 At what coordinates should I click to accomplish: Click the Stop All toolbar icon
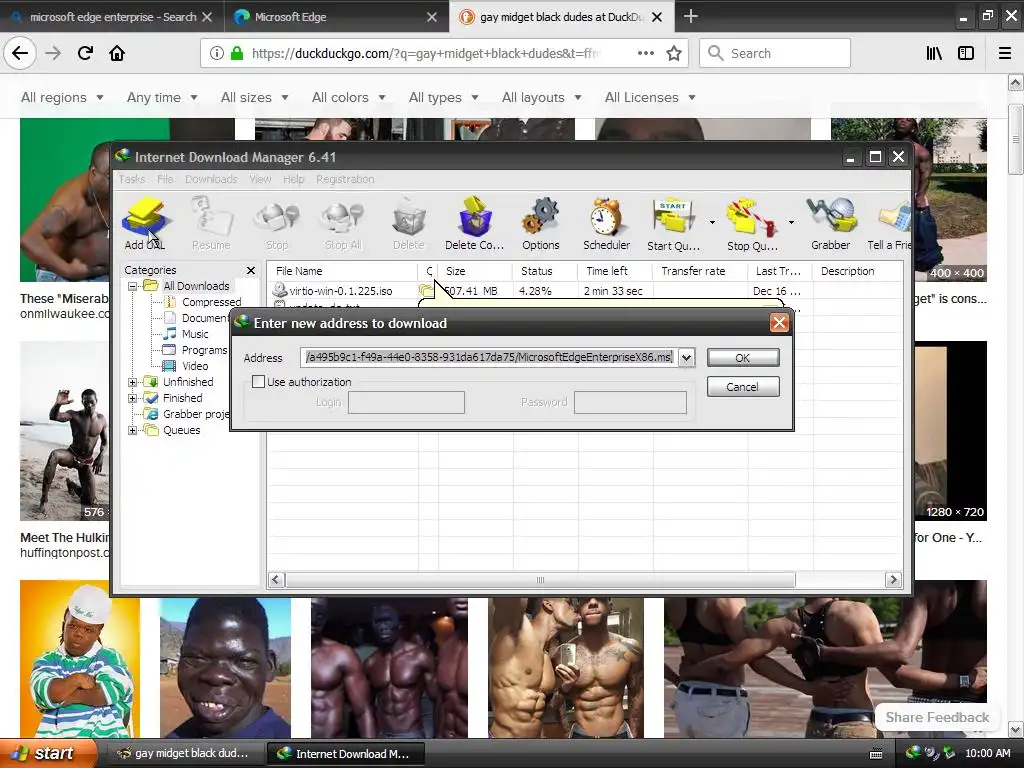point(343,223)
